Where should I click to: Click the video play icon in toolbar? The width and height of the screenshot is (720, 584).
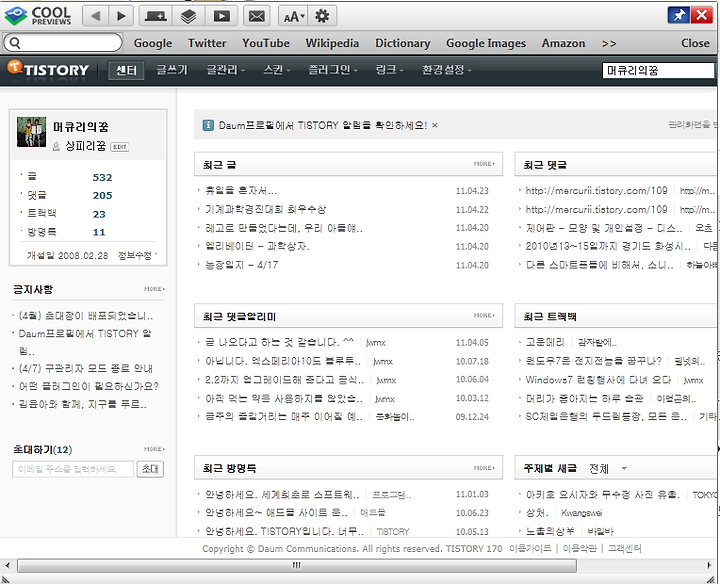[x=222, y=17]
